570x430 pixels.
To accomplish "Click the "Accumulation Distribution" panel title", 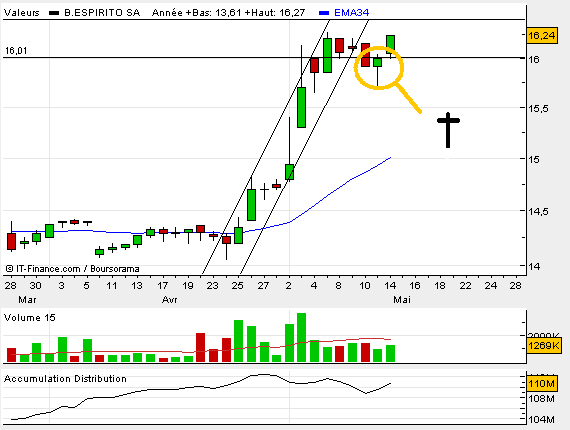I will (65, 379).
